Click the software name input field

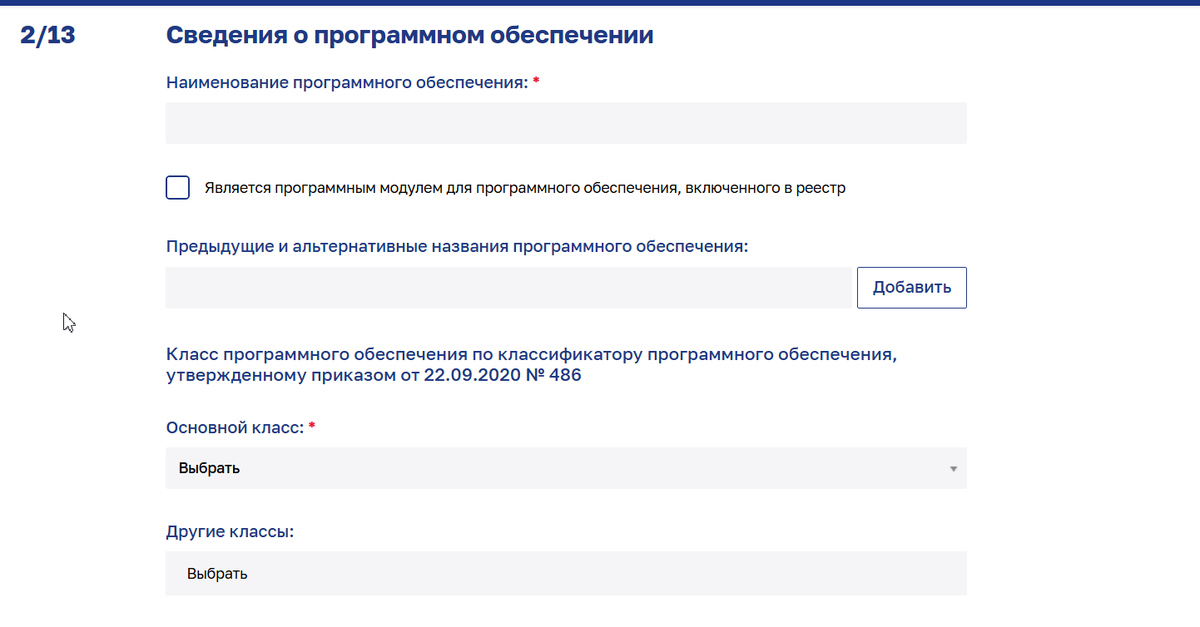tap(566, 123)
